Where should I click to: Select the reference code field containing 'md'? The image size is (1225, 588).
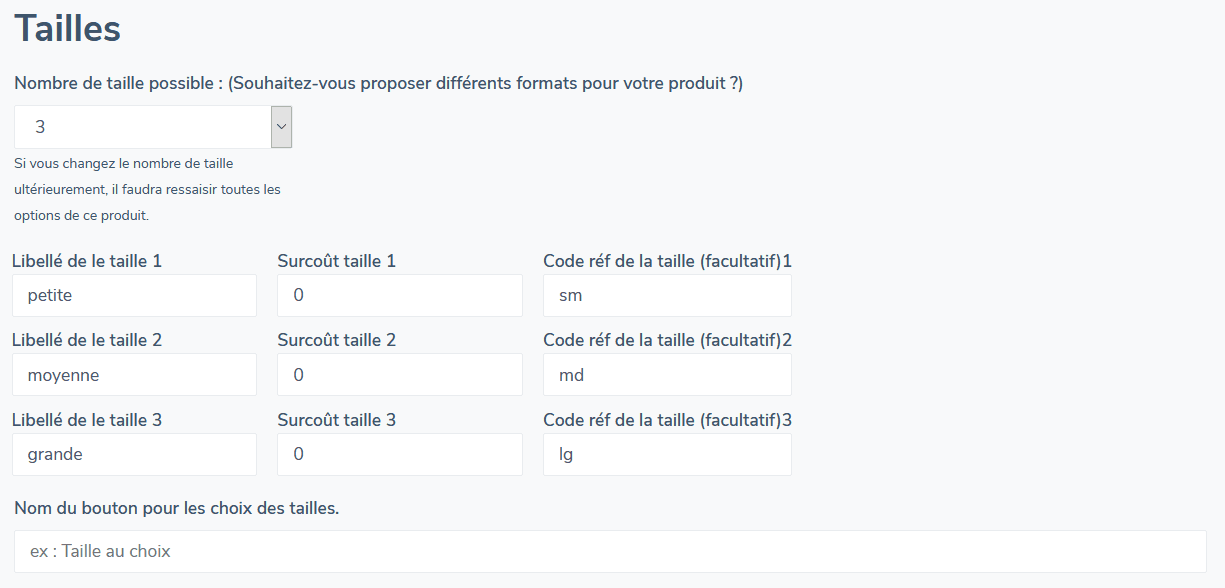tap(666, 374)
